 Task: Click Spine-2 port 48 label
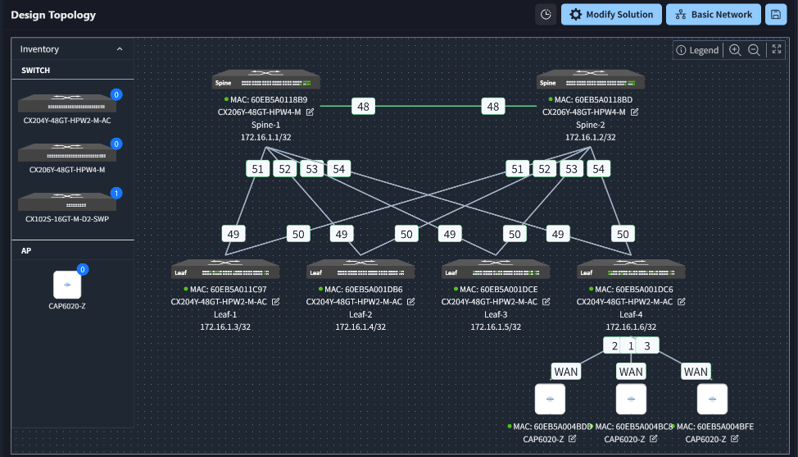coord(493,106)
